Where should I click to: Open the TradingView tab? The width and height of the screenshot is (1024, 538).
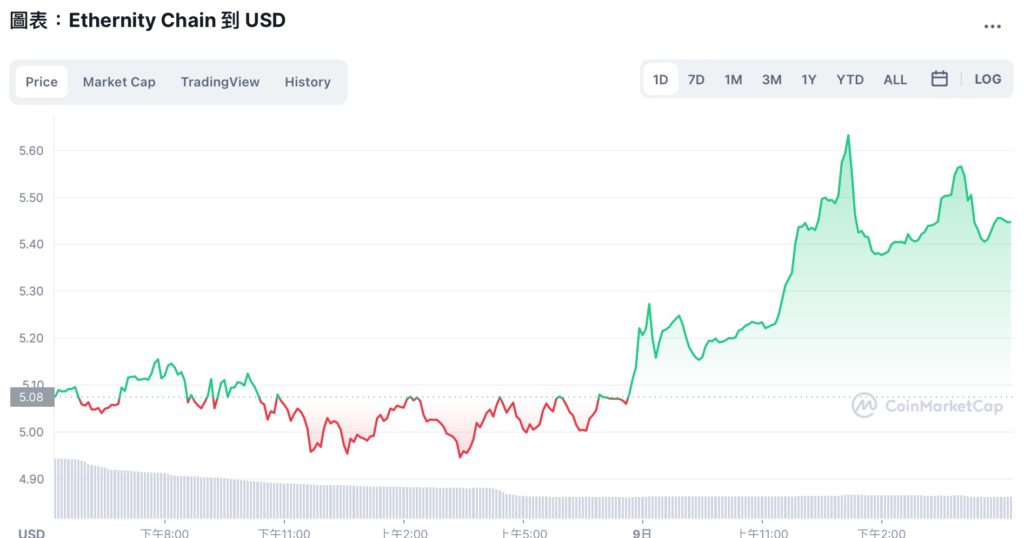(220, 82)
